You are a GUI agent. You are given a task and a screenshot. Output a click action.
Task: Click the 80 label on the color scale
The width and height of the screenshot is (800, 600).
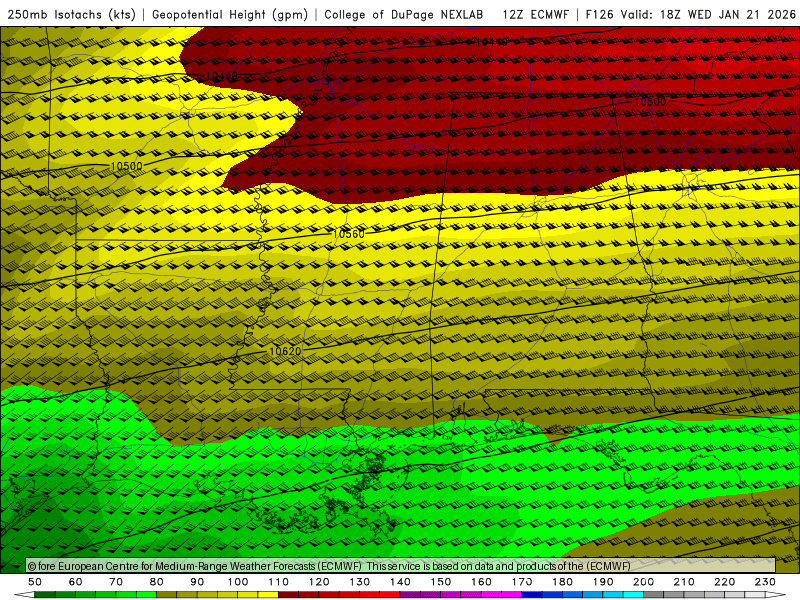(x=157, y=582)
